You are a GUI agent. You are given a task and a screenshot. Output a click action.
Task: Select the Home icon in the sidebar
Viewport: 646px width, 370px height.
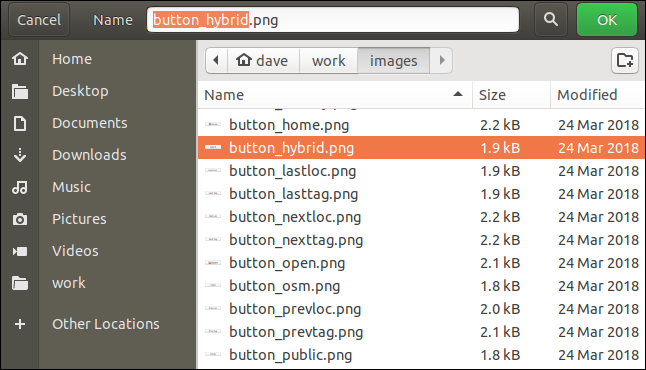tap(20, 59)
